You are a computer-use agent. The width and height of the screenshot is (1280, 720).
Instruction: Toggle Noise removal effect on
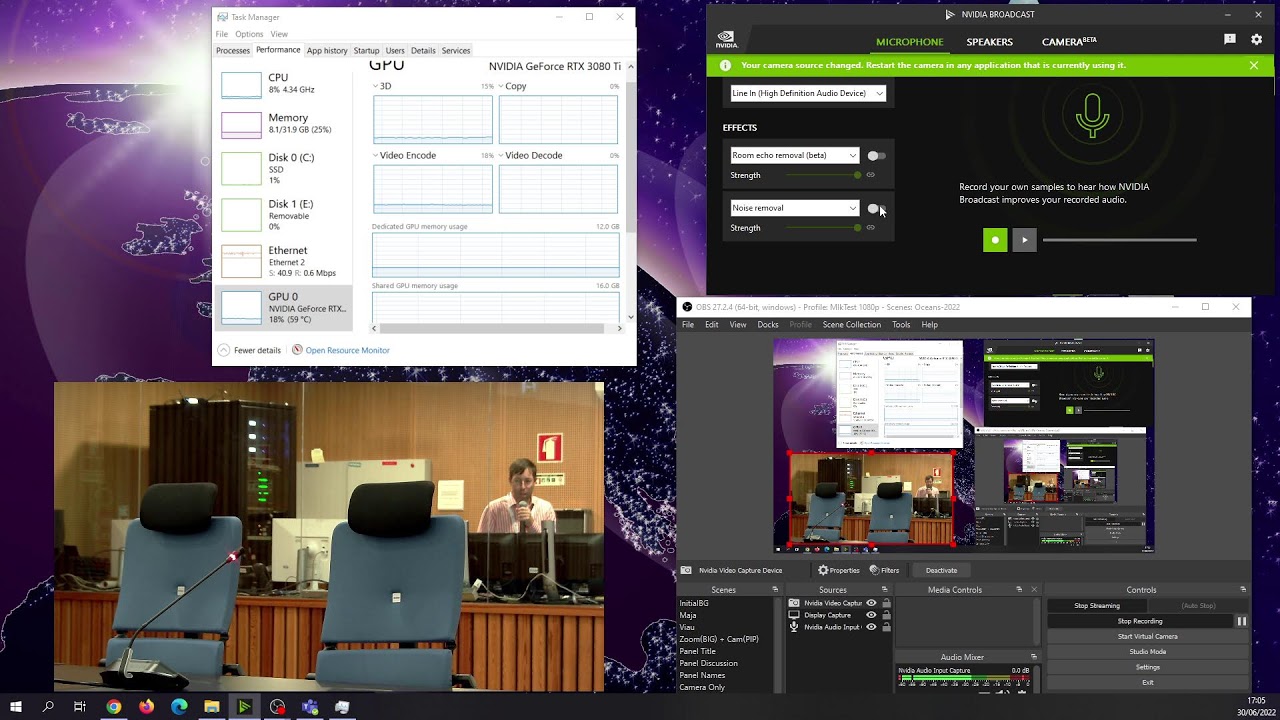coord(876,208)
